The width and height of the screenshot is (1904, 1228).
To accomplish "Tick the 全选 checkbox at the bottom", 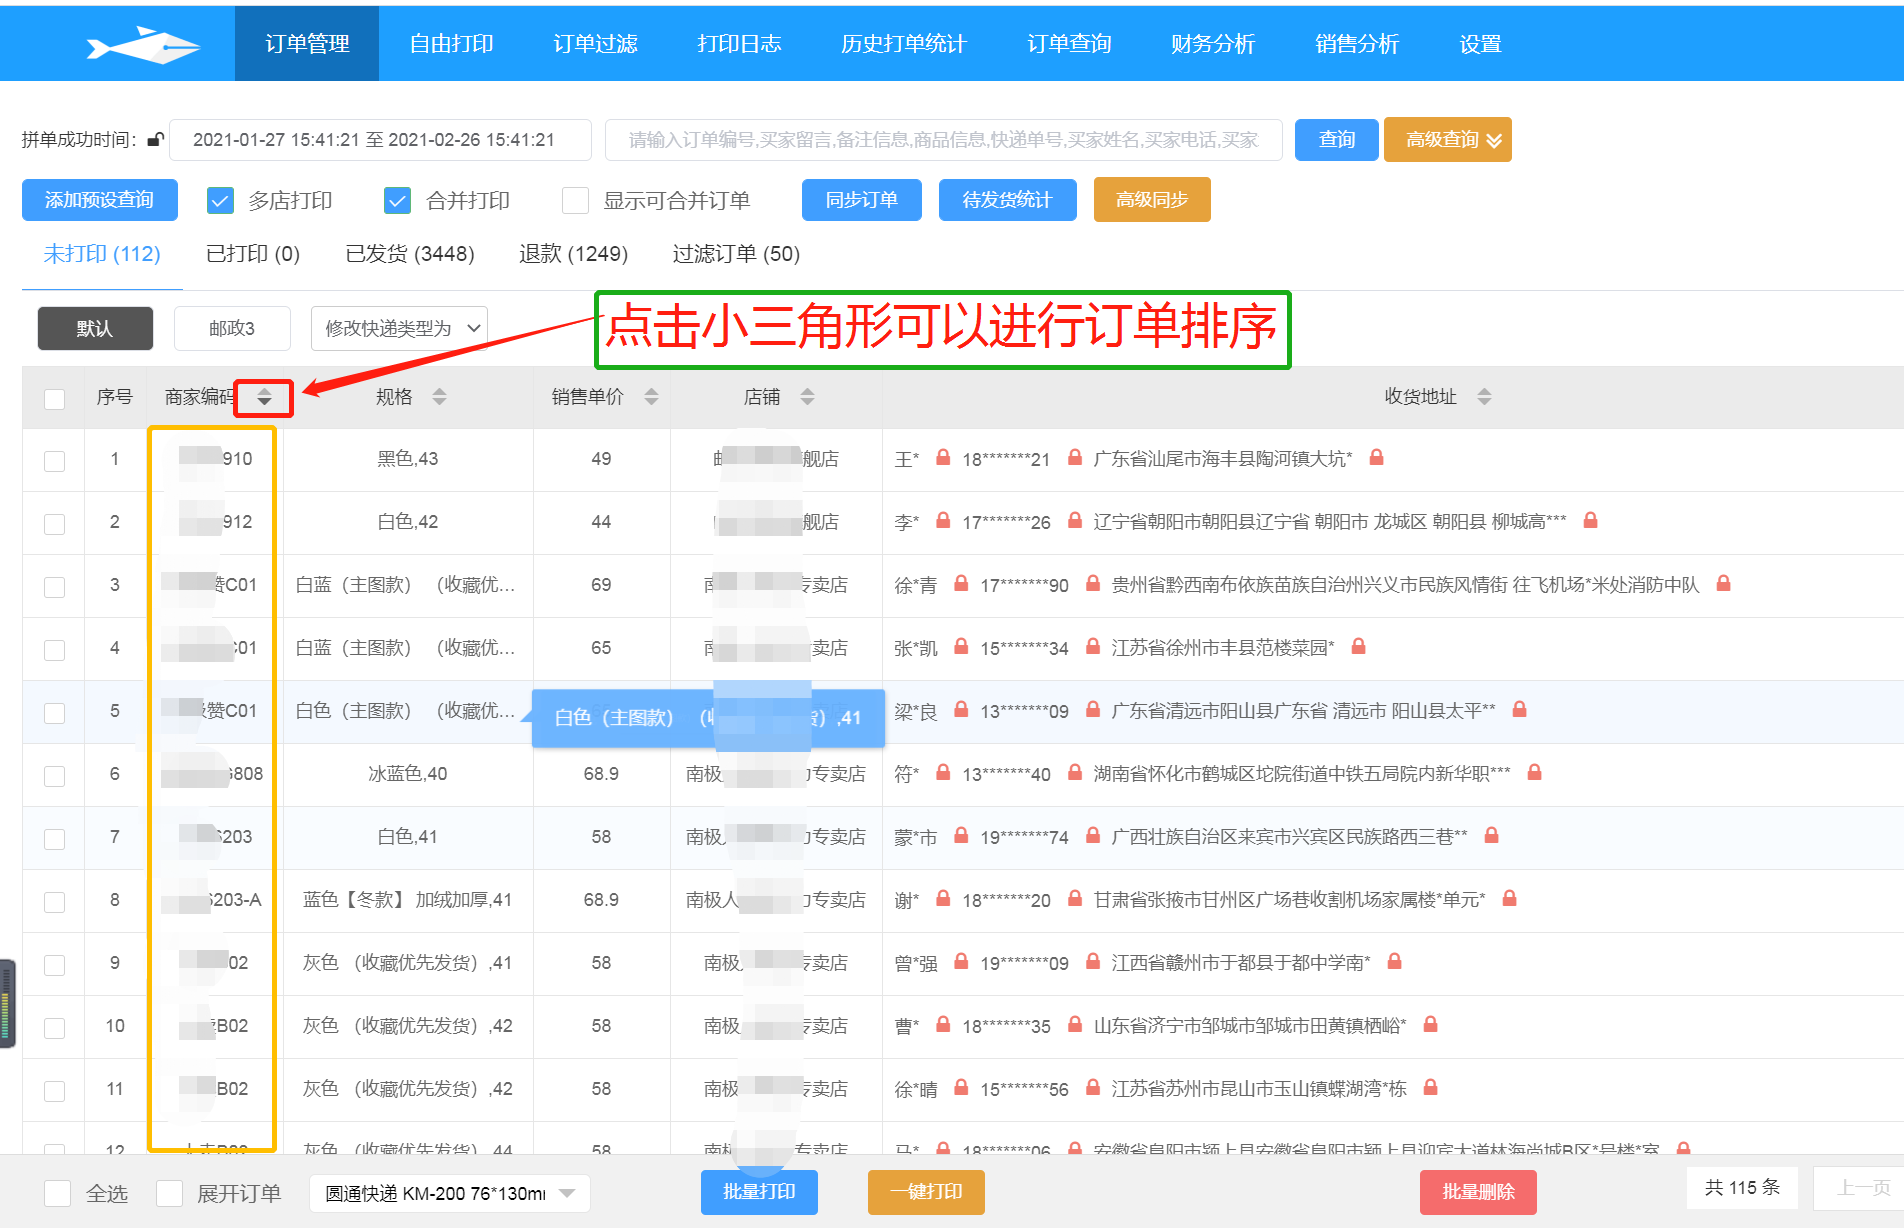I will click(58, 1193).
